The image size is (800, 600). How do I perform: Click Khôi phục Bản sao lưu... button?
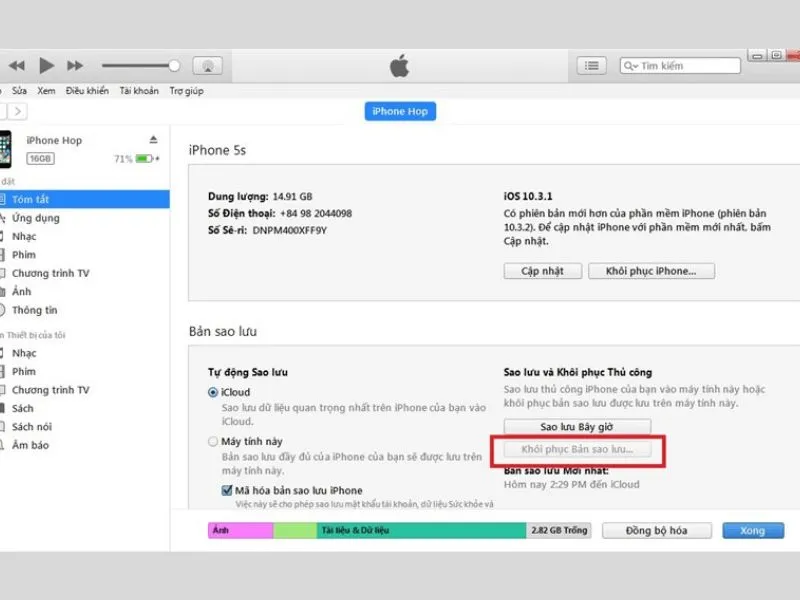(577, 449)
